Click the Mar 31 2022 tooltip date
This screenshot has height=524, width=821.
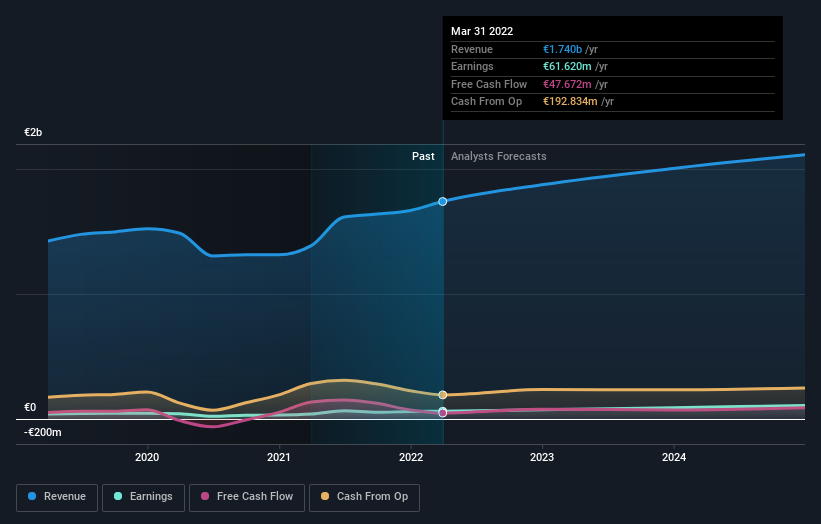click(x=482, y=31)
